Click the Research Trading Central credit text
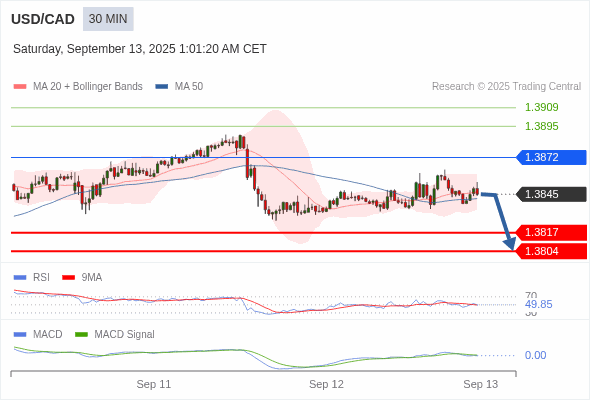Viewport: 590px width, 400px height. point(506,87)
